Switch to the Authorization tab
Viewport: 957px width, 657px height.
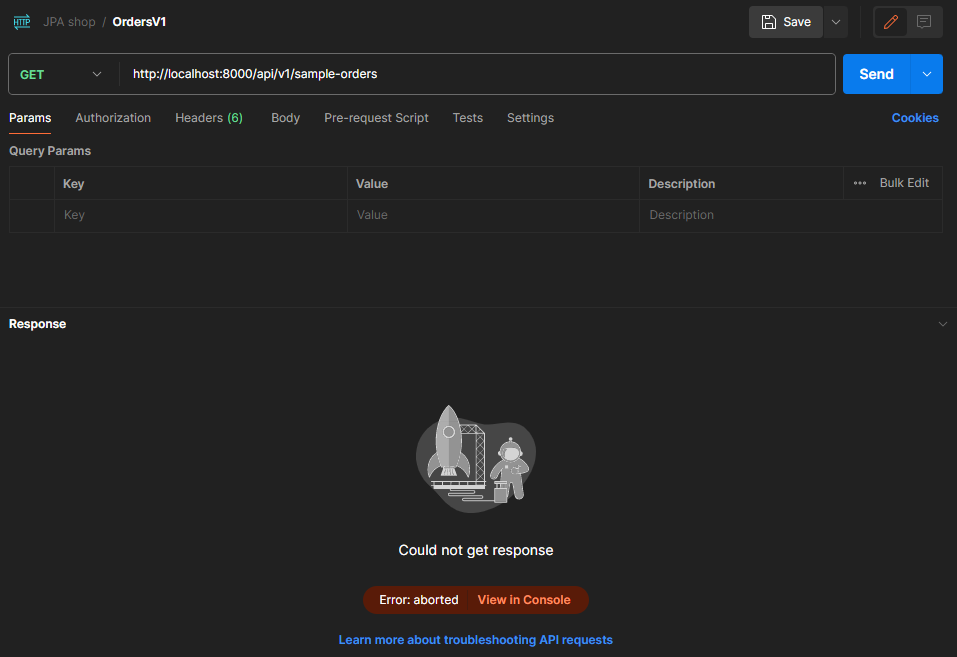[113, 118]
